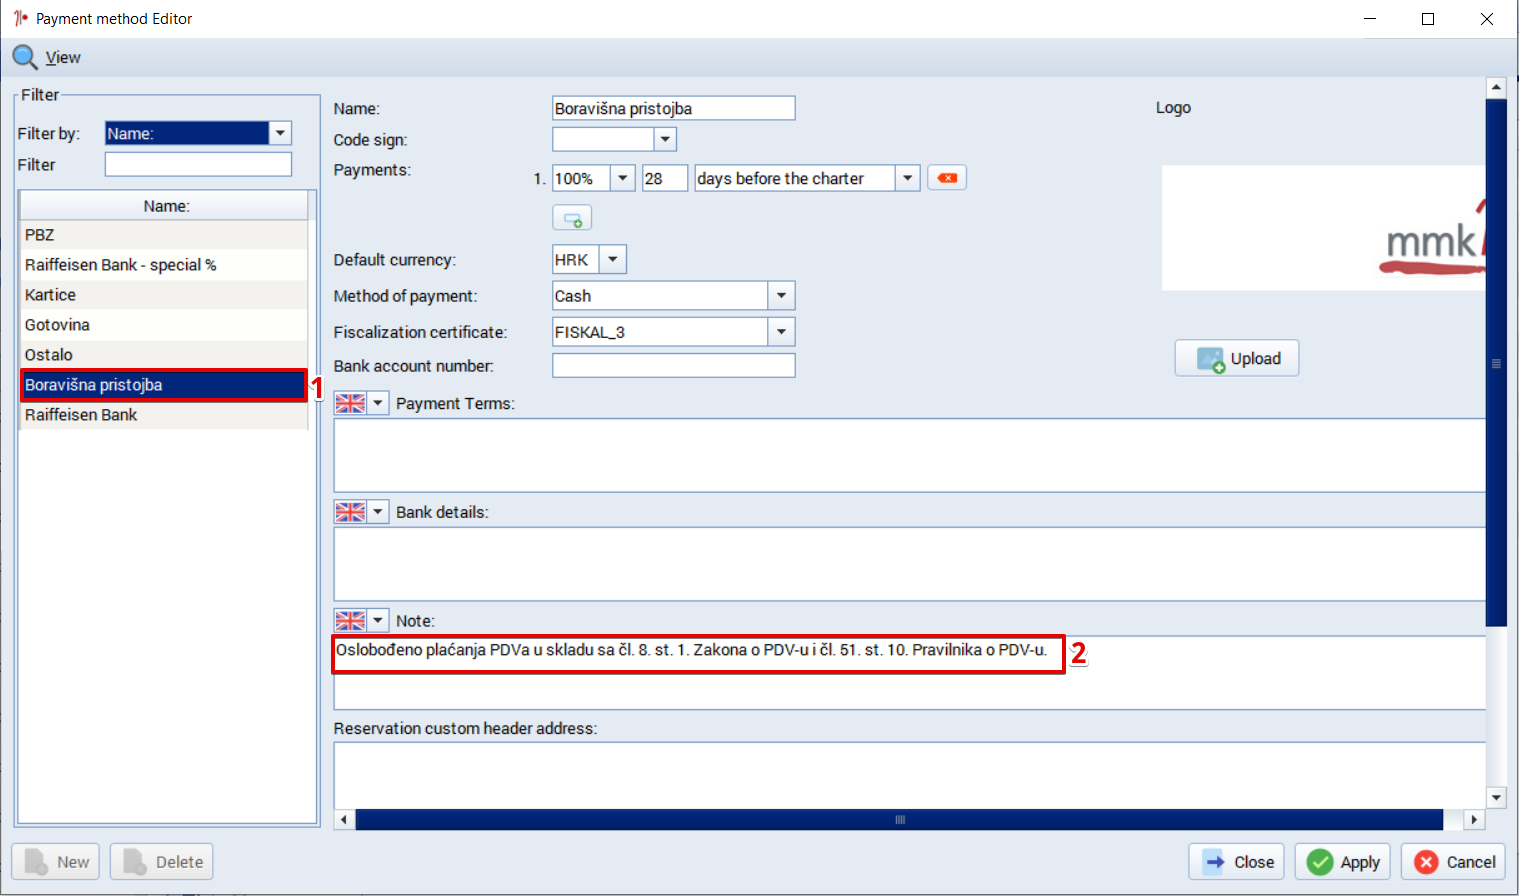Image resolution: width=1519 pixels, height=896 pixels.
Task: Remove the first payment with red delete icon
Action: (947, 178)
